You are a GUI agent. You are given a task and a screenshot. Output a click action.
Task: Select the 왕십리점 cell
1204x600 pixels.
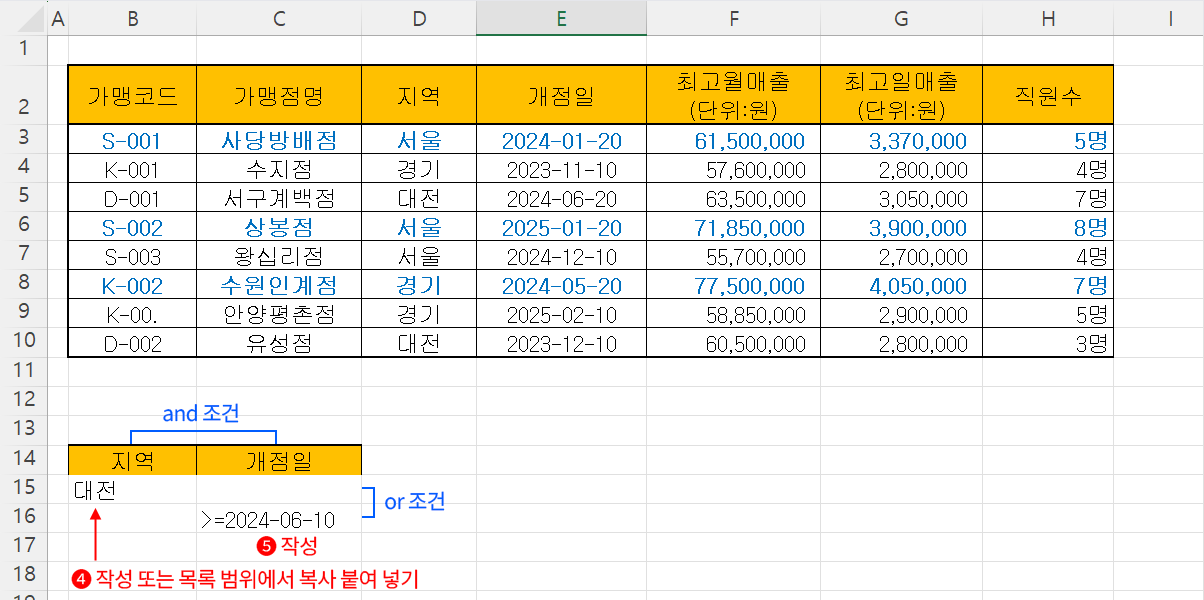click(279, 255)
